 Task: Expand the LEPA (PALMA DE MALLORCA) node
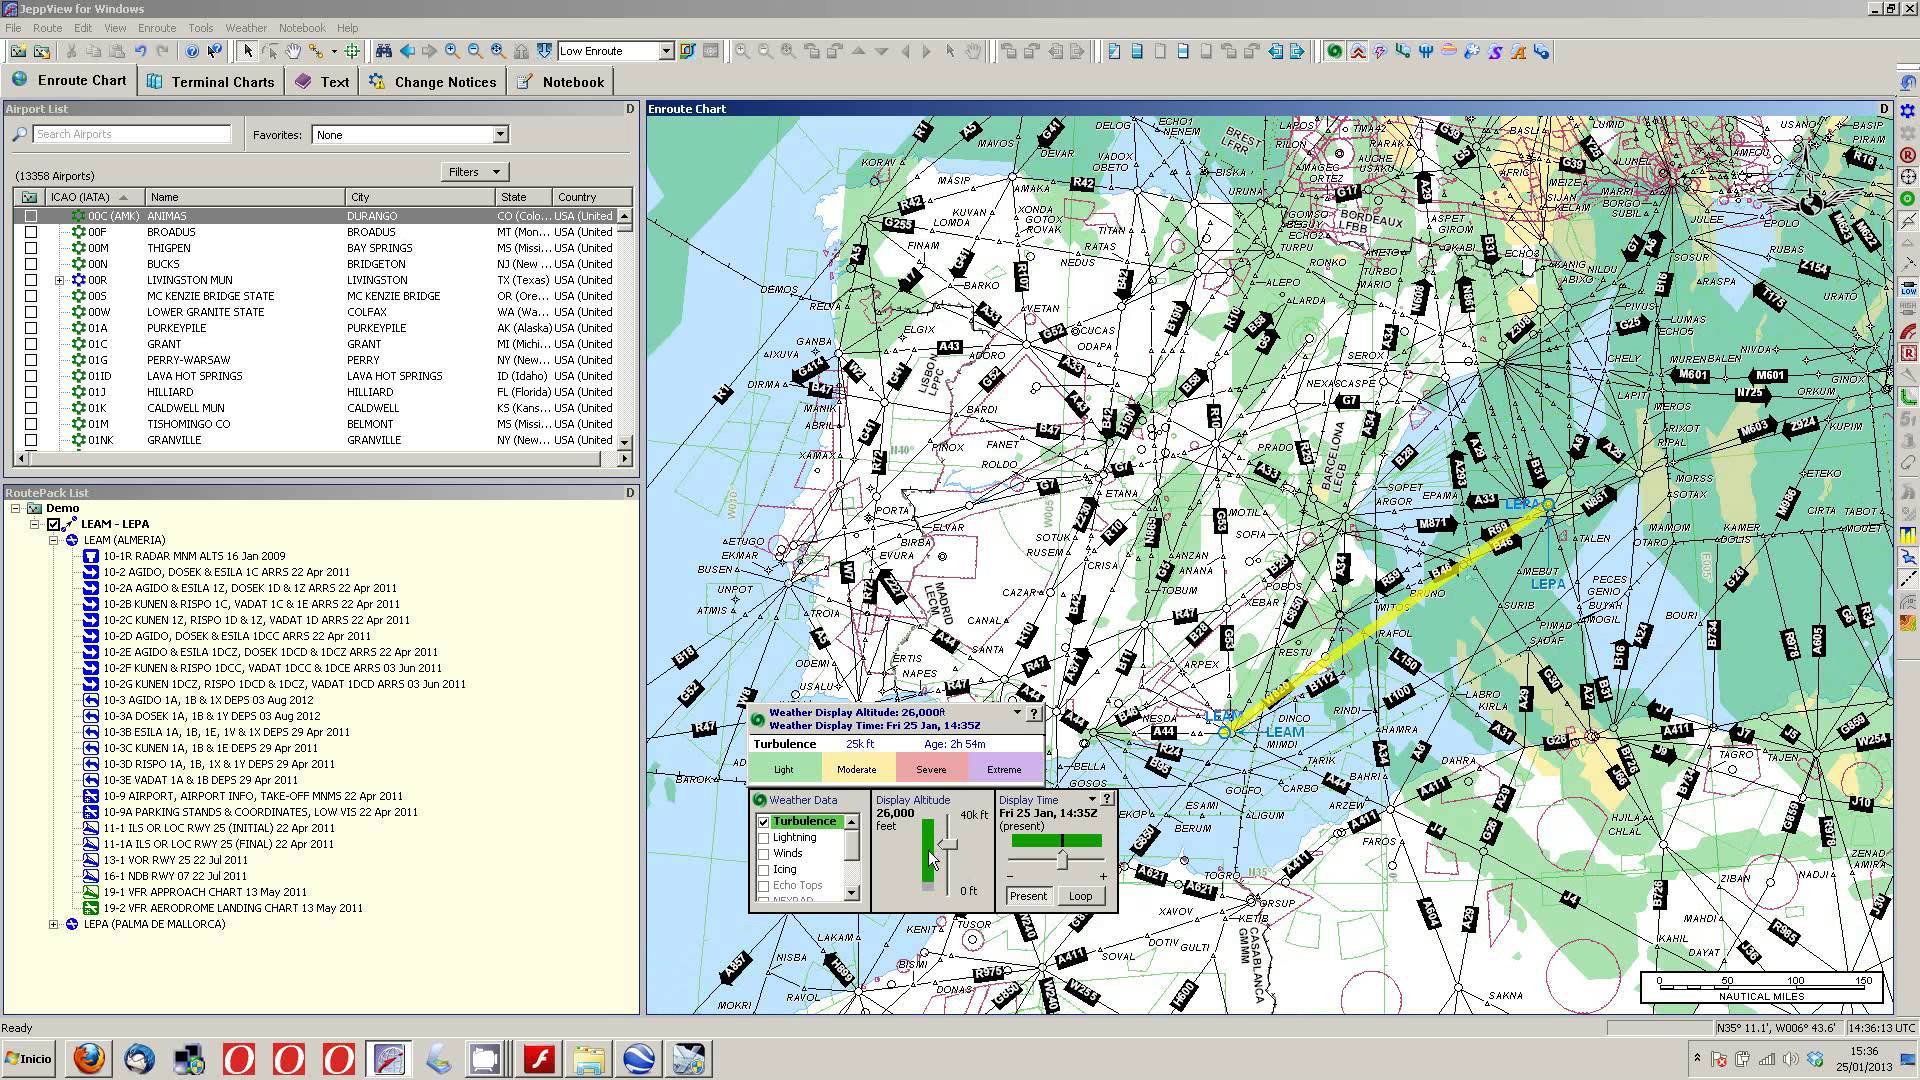54,924
